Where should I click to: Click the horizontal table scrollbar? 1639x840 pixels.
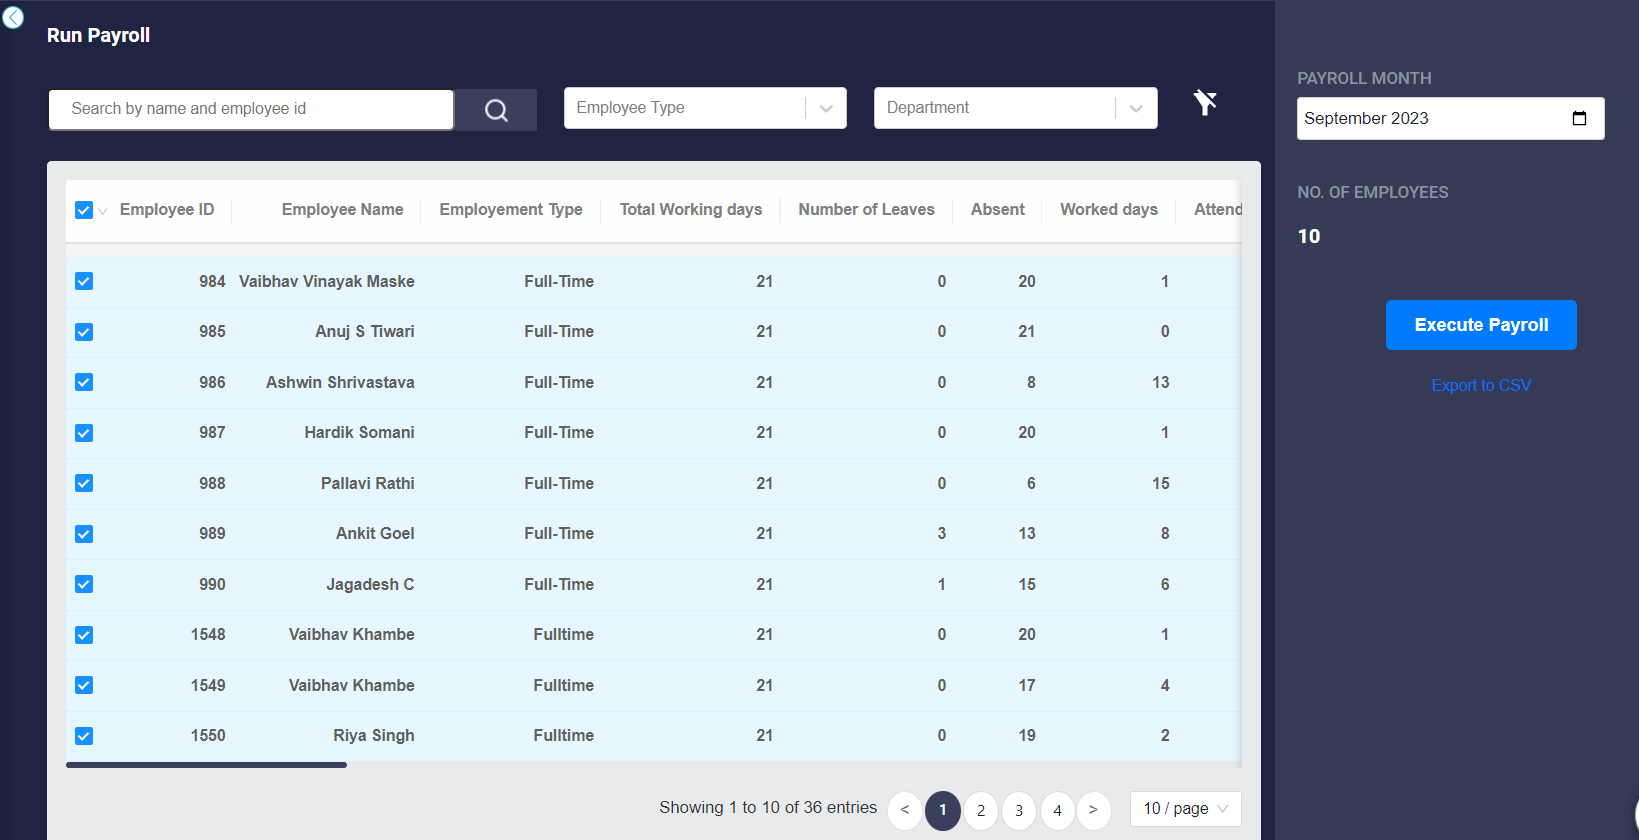206,765
